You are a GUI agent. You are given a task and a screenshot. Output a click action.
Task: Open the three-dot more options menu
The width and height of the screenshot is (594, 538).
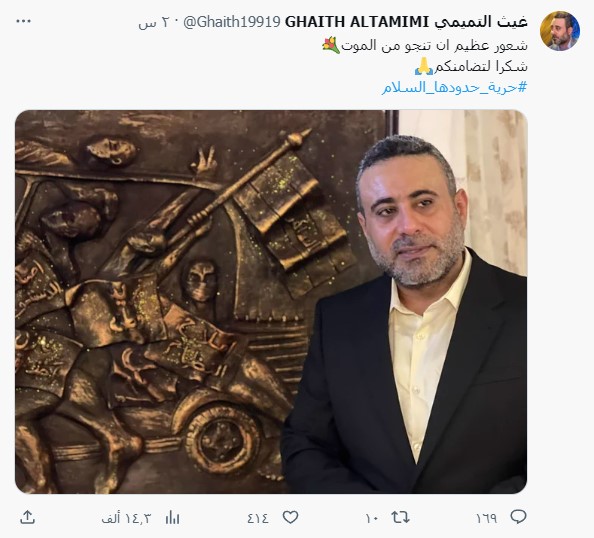[x=23, y=22]
